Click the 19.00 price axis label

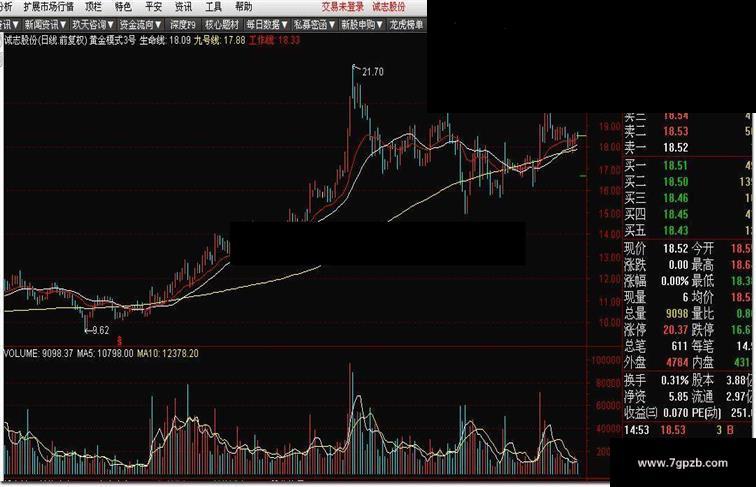[609, 127]
